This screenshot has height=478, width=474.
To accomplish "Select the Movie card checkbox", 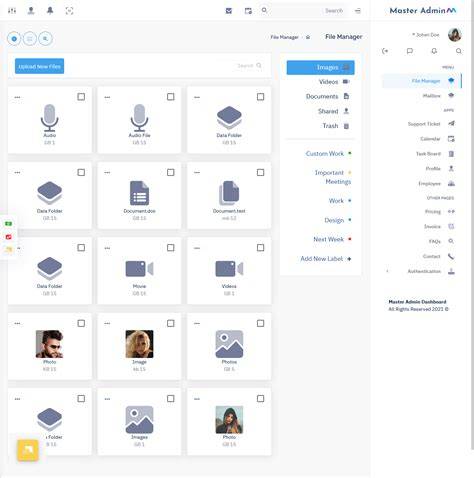I will coord(171,248).
